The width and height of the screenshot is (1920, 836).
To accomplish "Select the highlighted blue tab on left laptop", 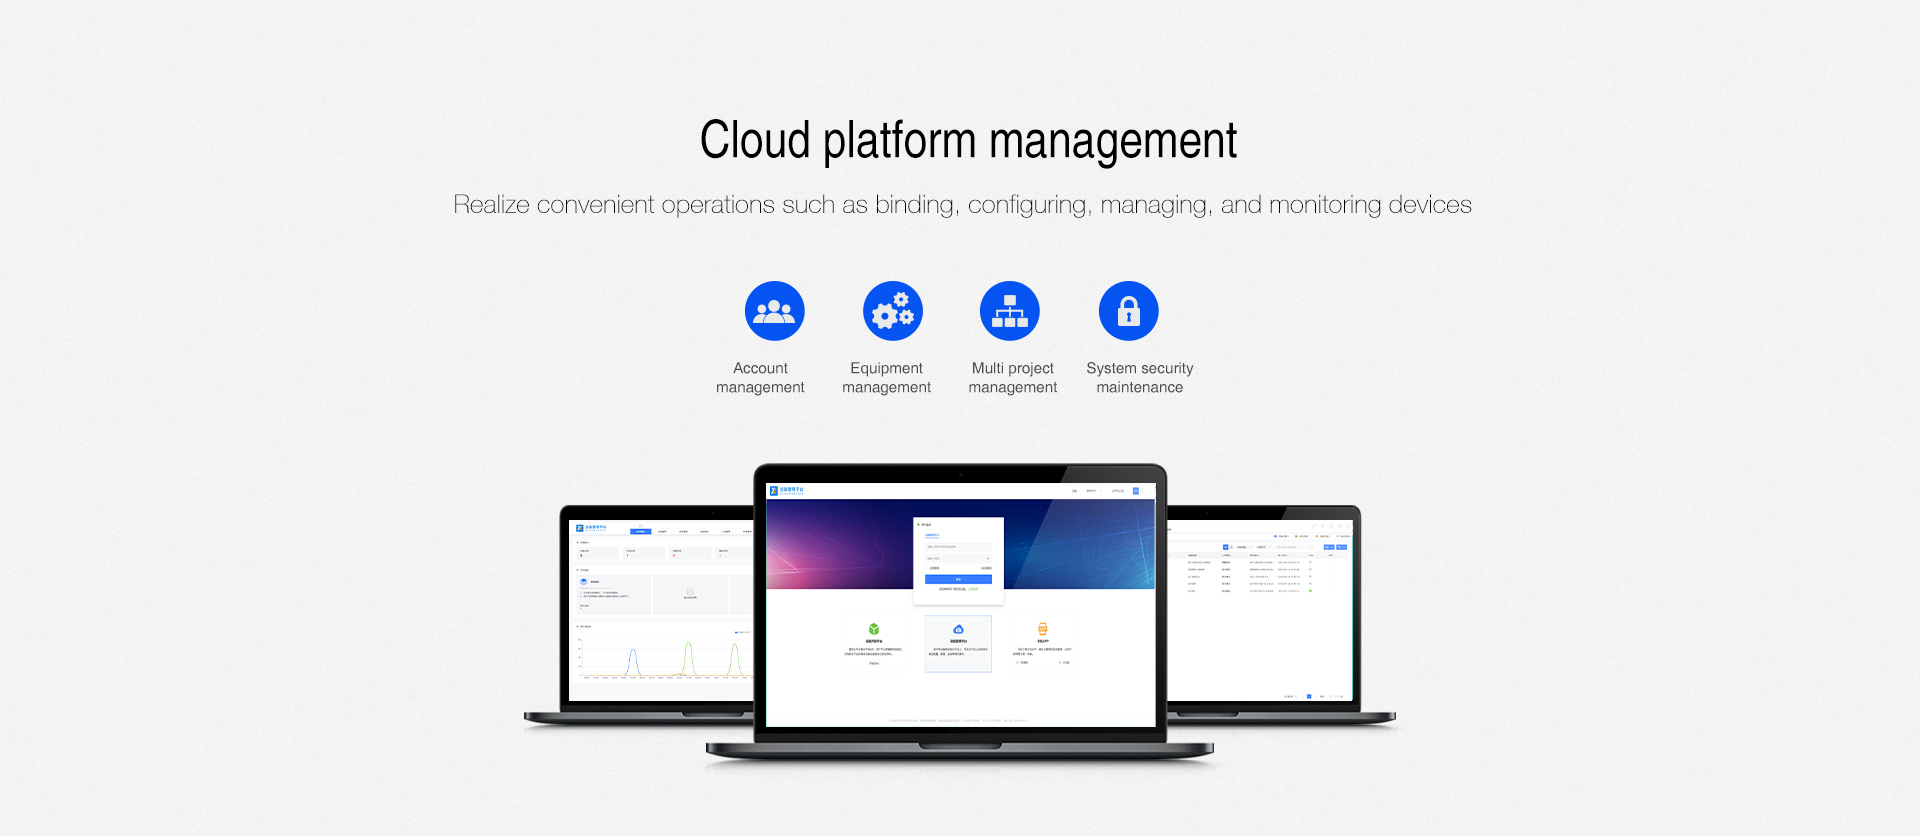I will tap(640, 532).
